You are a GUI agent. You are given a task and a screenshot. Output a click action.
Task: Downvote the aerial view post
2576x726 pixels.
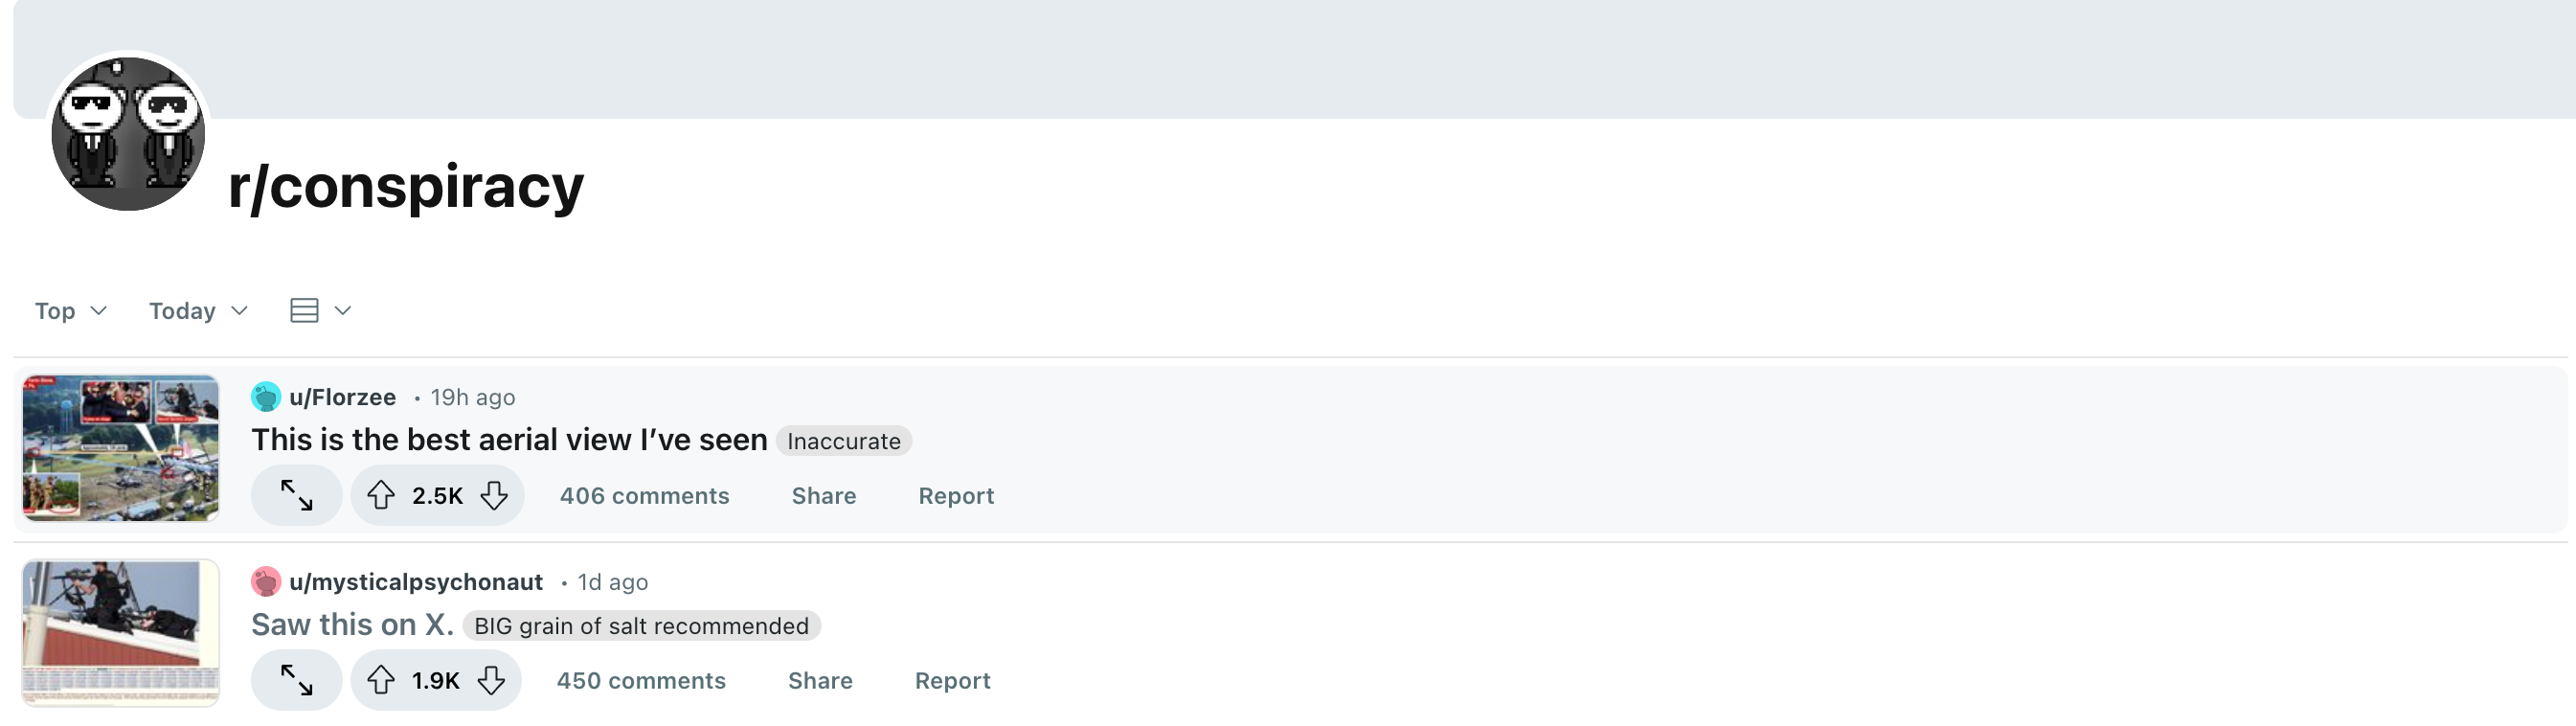pyautogui.click(x=494, y=495)
